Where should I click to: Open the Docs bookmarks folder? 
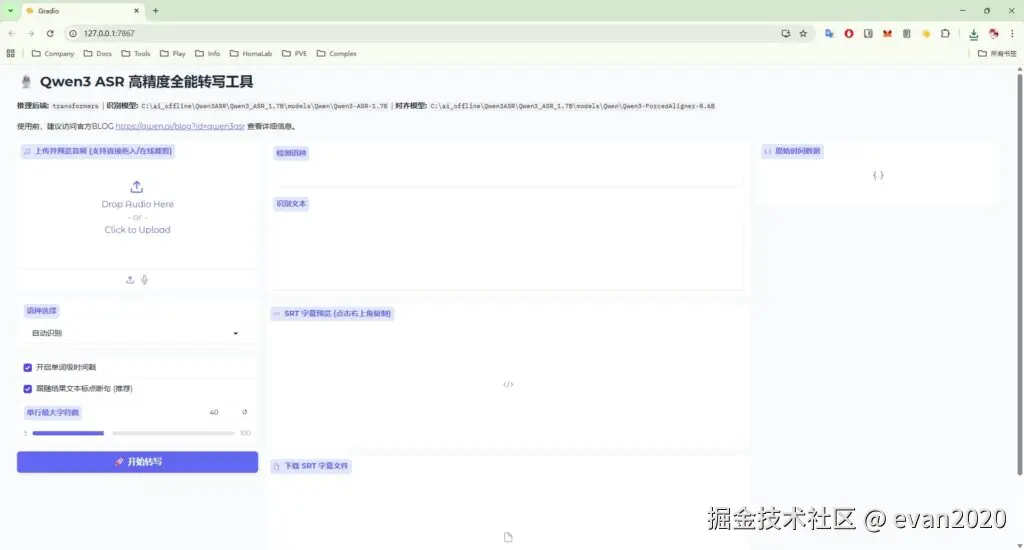click(98, 54)
